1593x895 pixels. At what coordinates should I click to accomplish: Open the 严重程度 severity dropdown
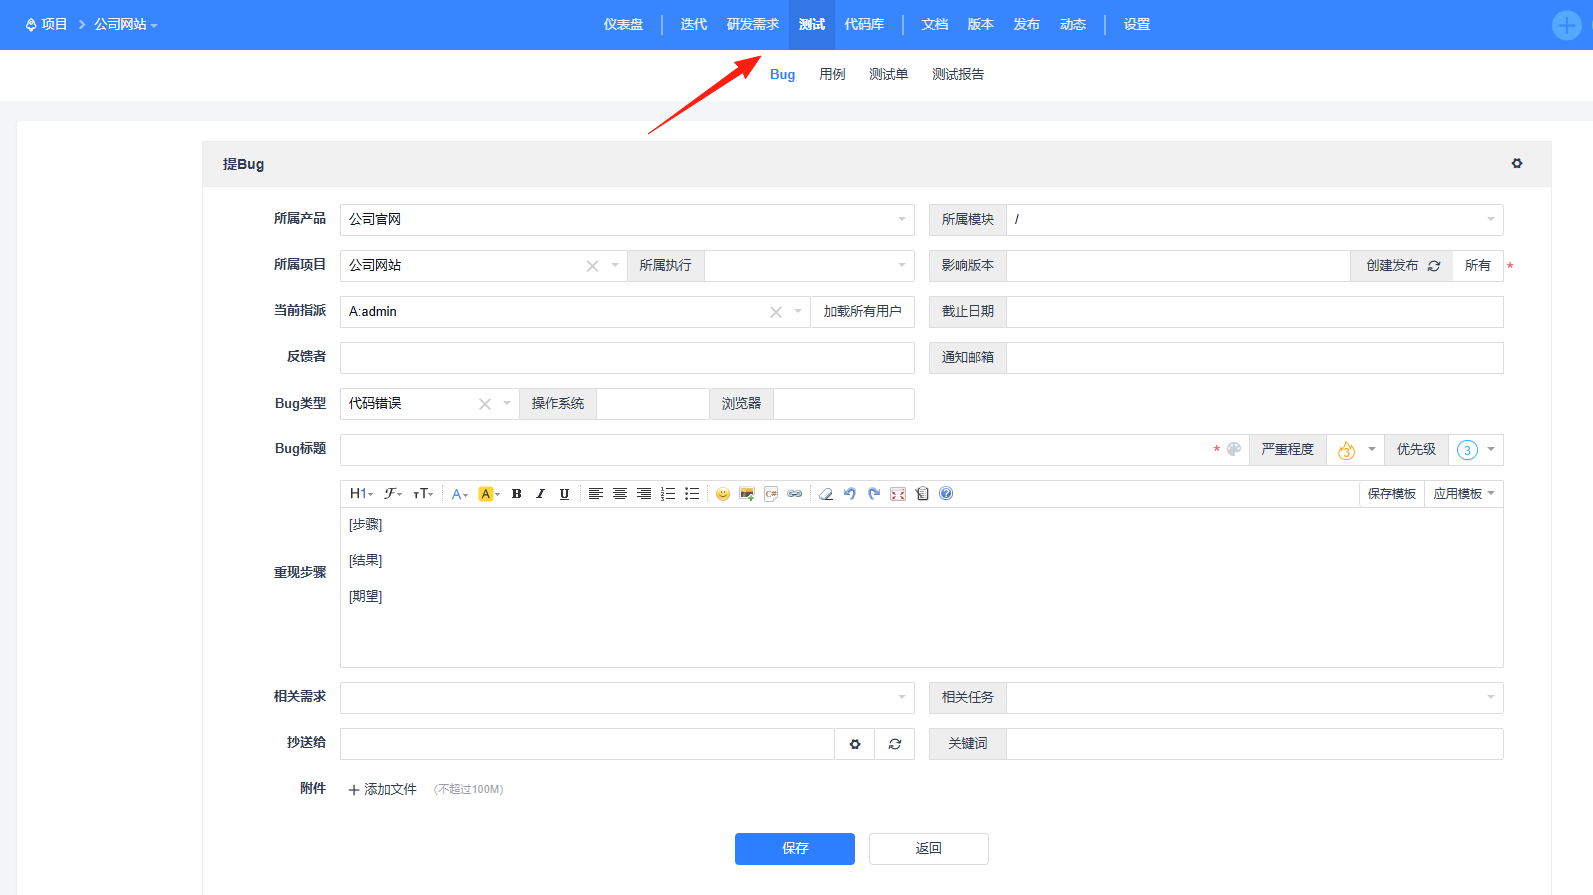pyautogui.click(x=1356, y=450)
